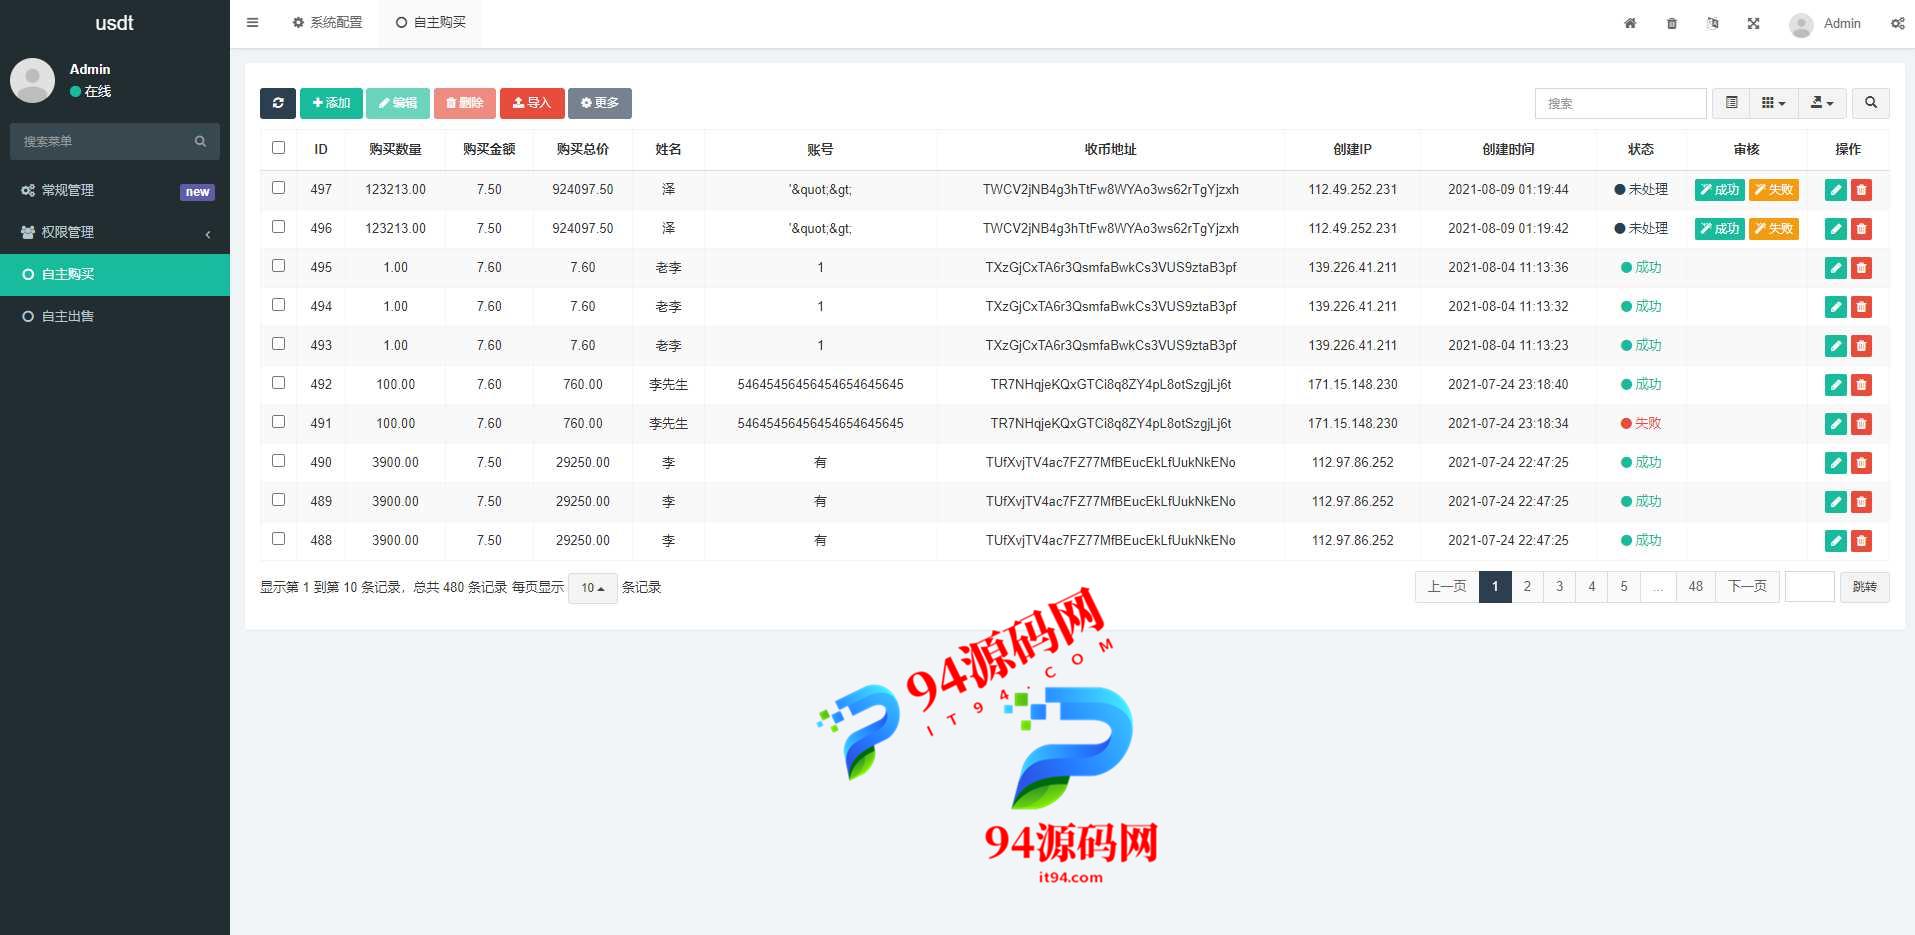The width and height of the screenshot is (1915, 935).
Task: Toggle the table card view icon
Action: [x=1732, y=103]
